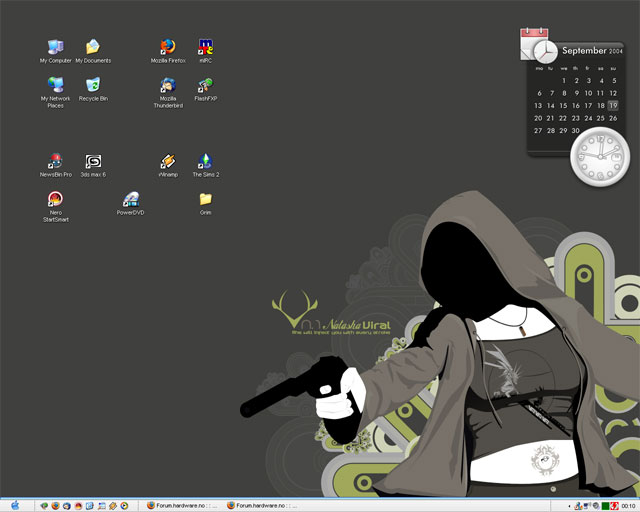Select date 24 in the calendar widget
Screen dimensions: 640x512
coord(588,118)
